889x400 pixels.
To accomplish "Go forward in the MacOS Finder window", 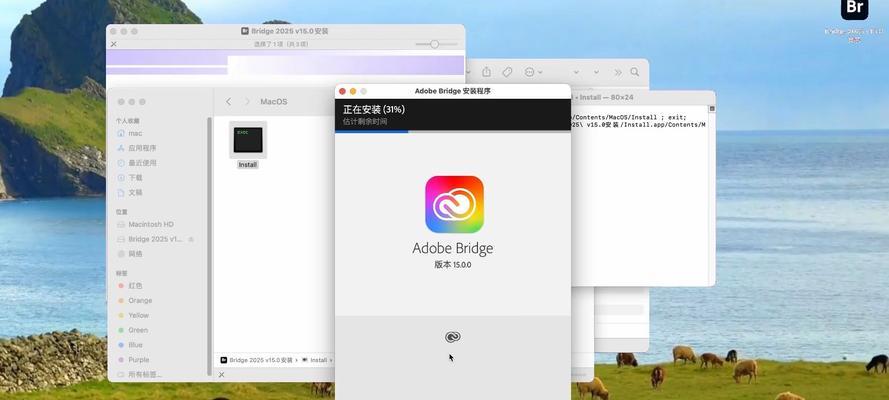I will click(247, 101).
